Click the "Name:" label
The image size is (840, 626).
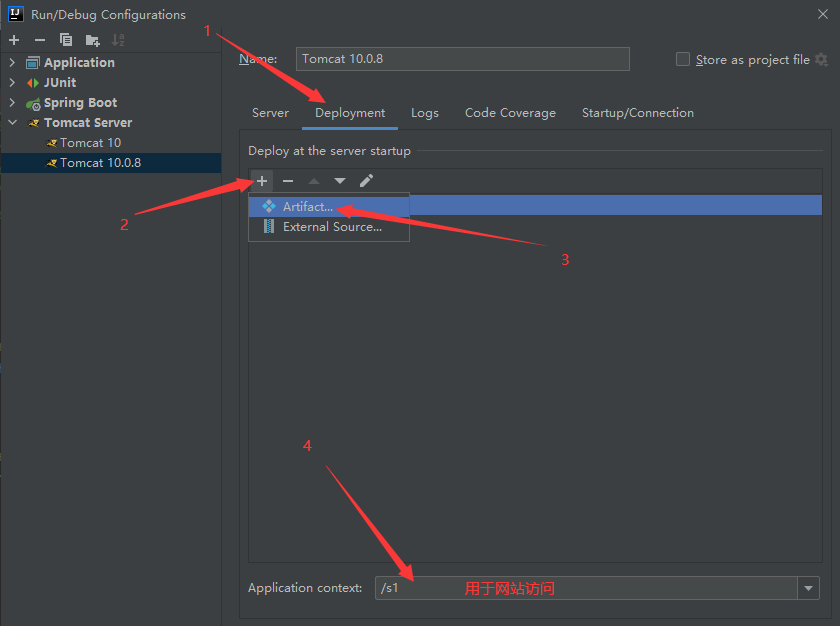[x=258, y=59]
